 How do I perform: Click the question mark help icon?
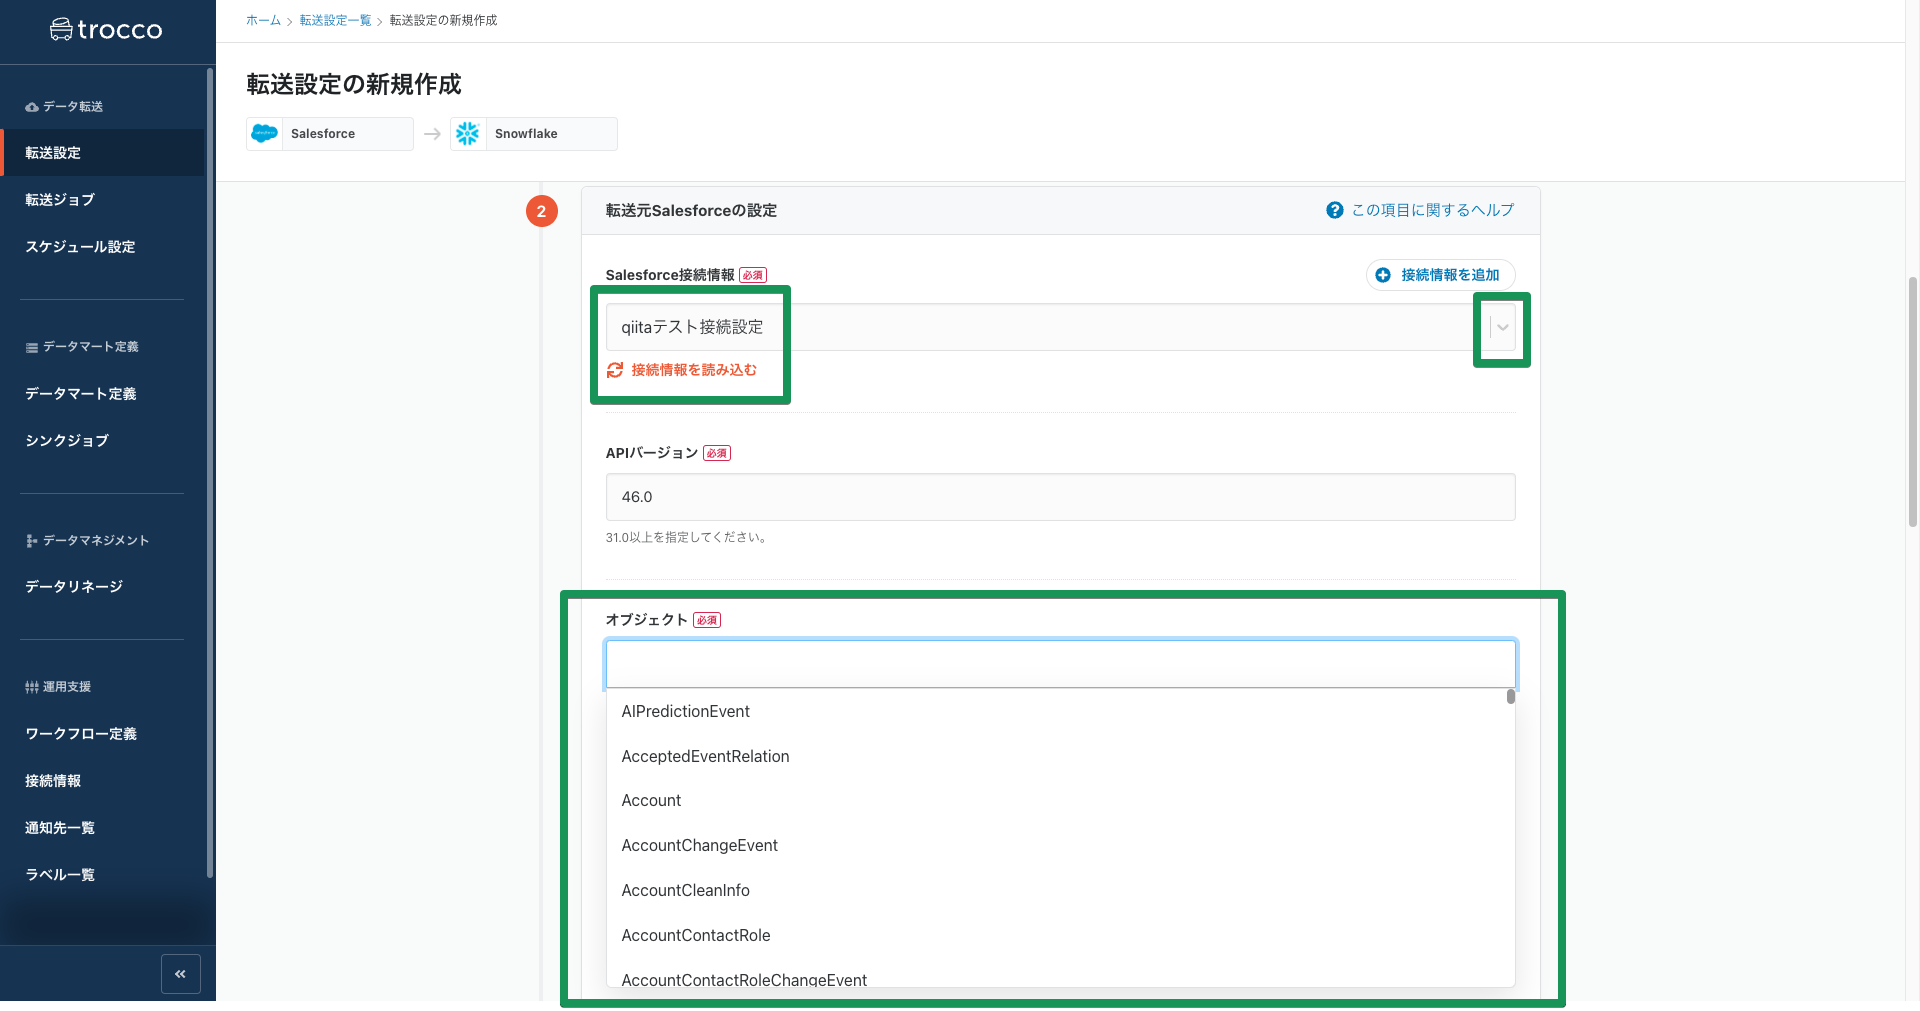pyautogui.click(x=1334, y=210)
